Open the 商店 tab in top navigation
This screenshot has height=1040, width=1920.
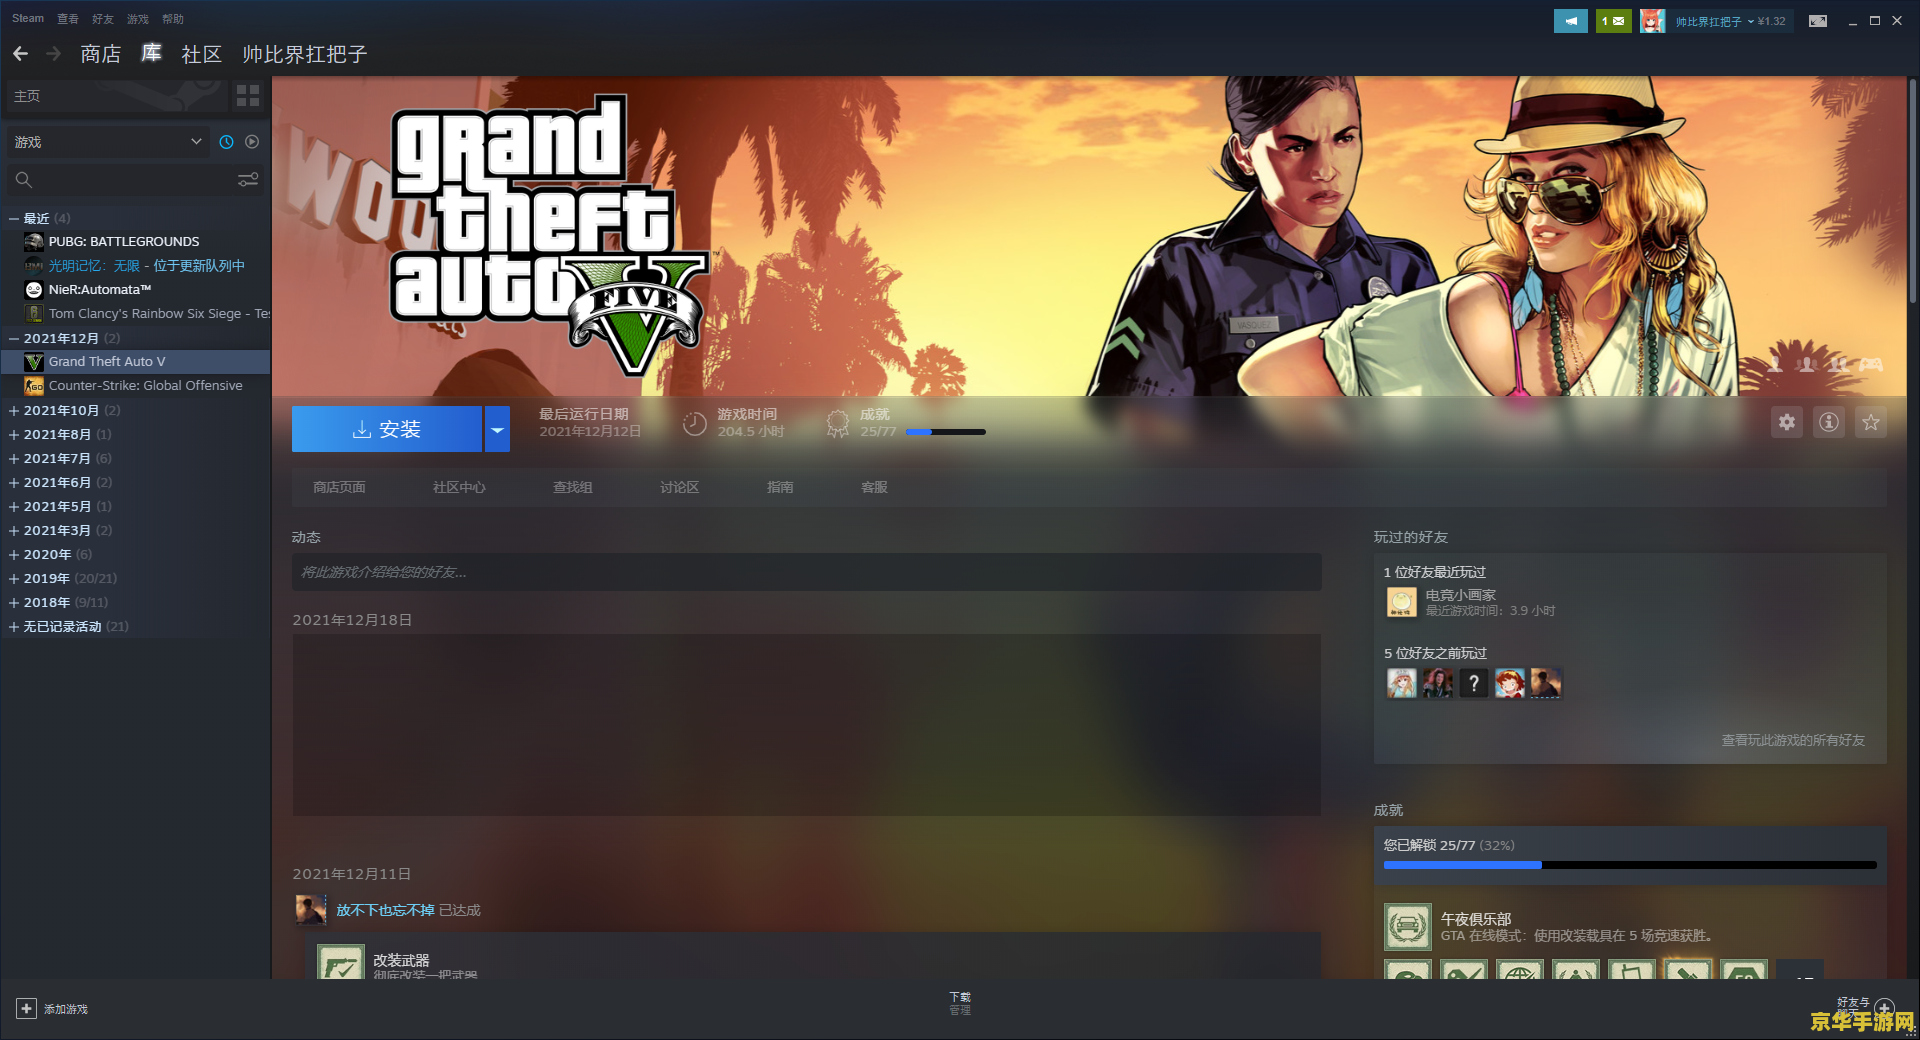pos(100,54)
